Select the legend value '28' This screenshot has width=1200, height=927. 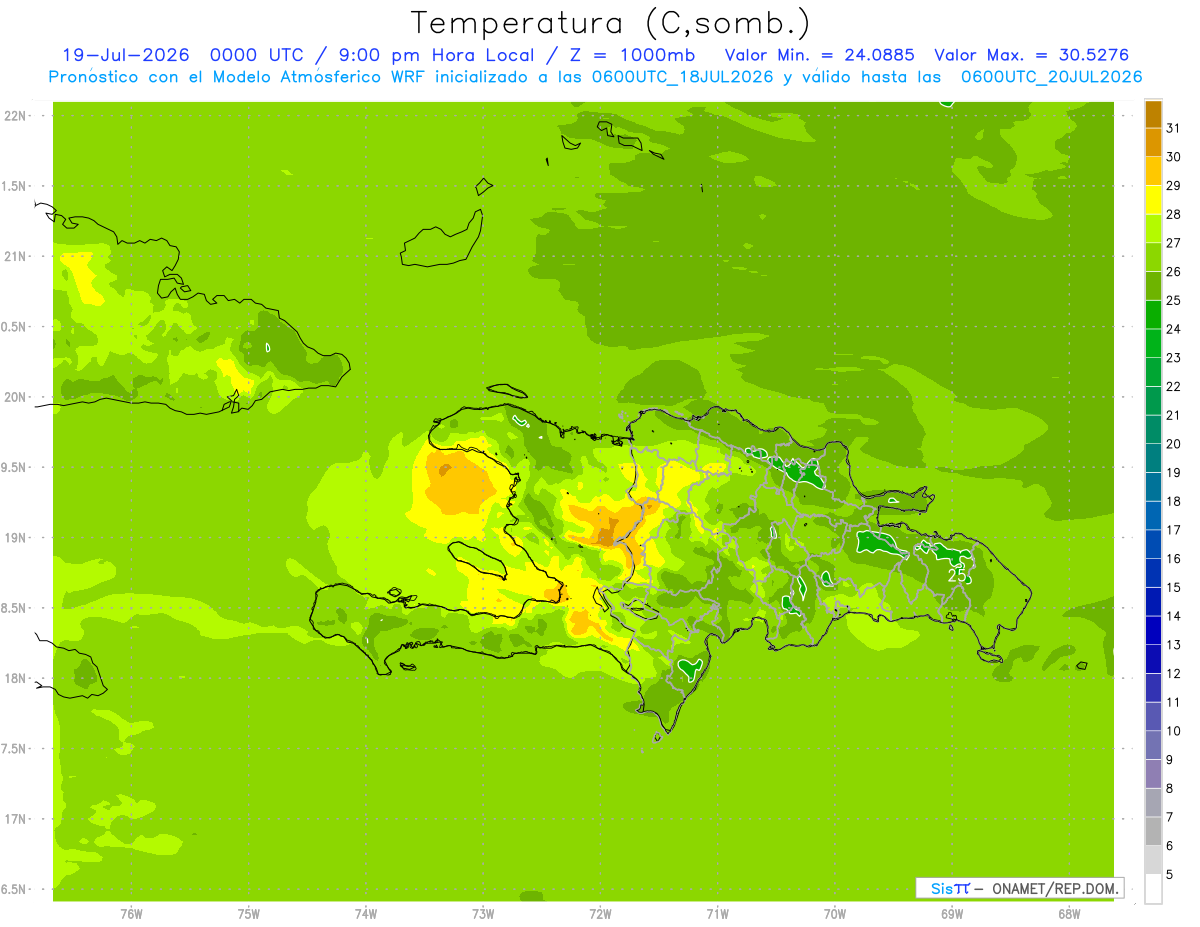[x=1173, y=214]
